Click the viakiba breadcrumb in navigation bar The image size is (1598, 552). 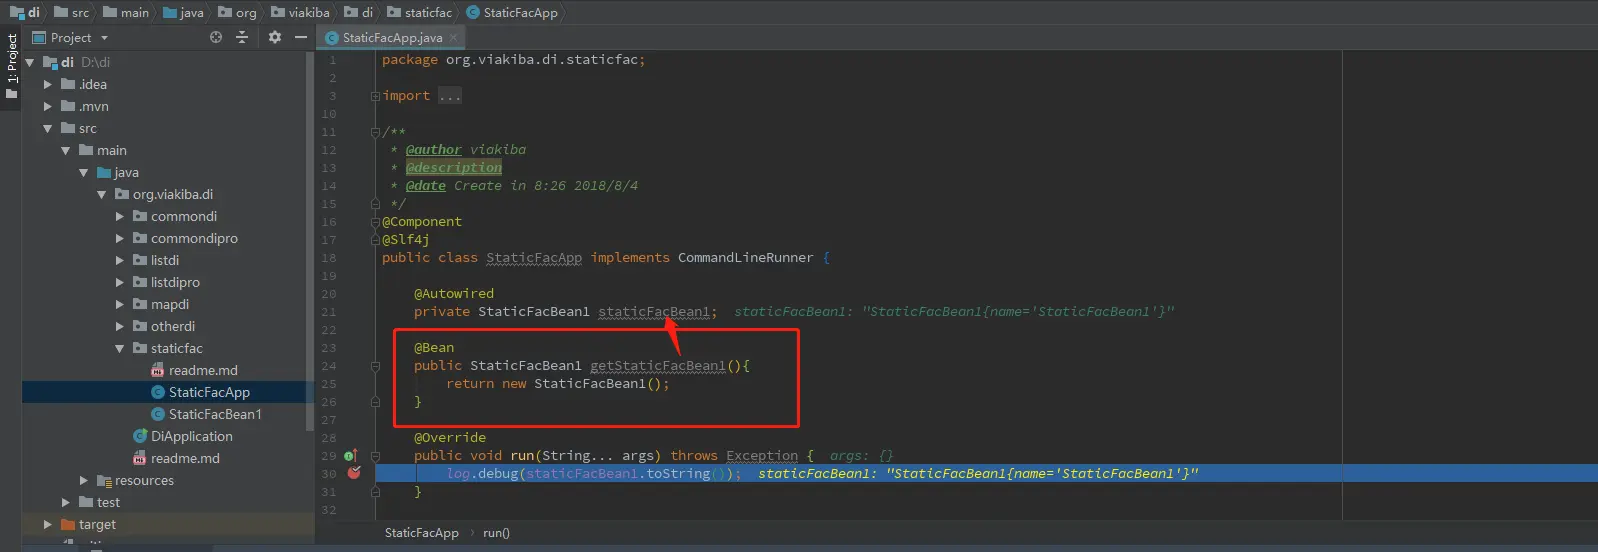pos(299,12)
